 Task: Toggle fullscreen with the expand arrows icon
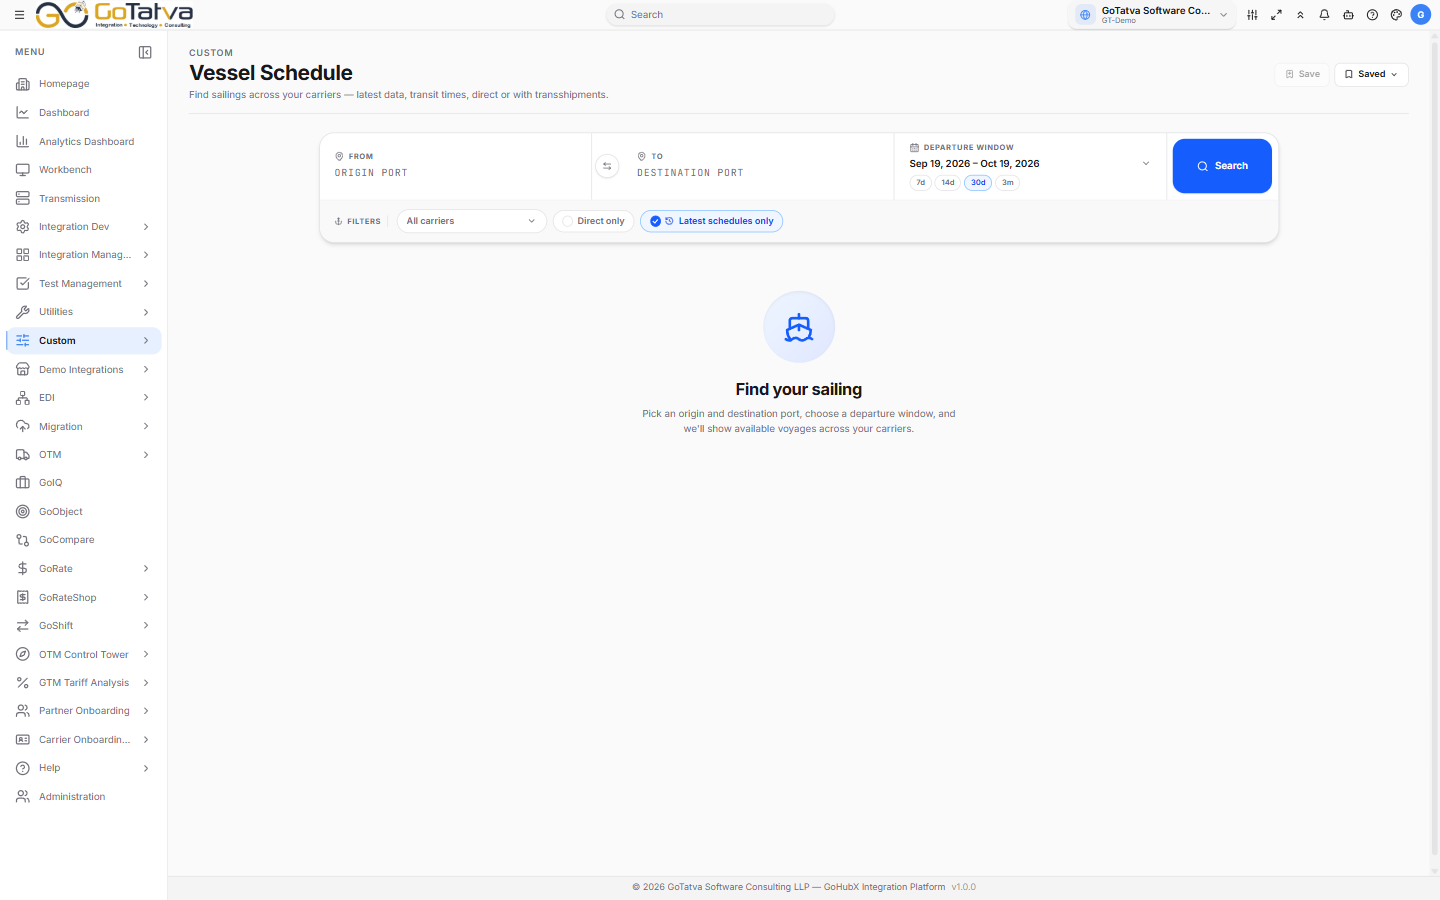pos(1276,15)
